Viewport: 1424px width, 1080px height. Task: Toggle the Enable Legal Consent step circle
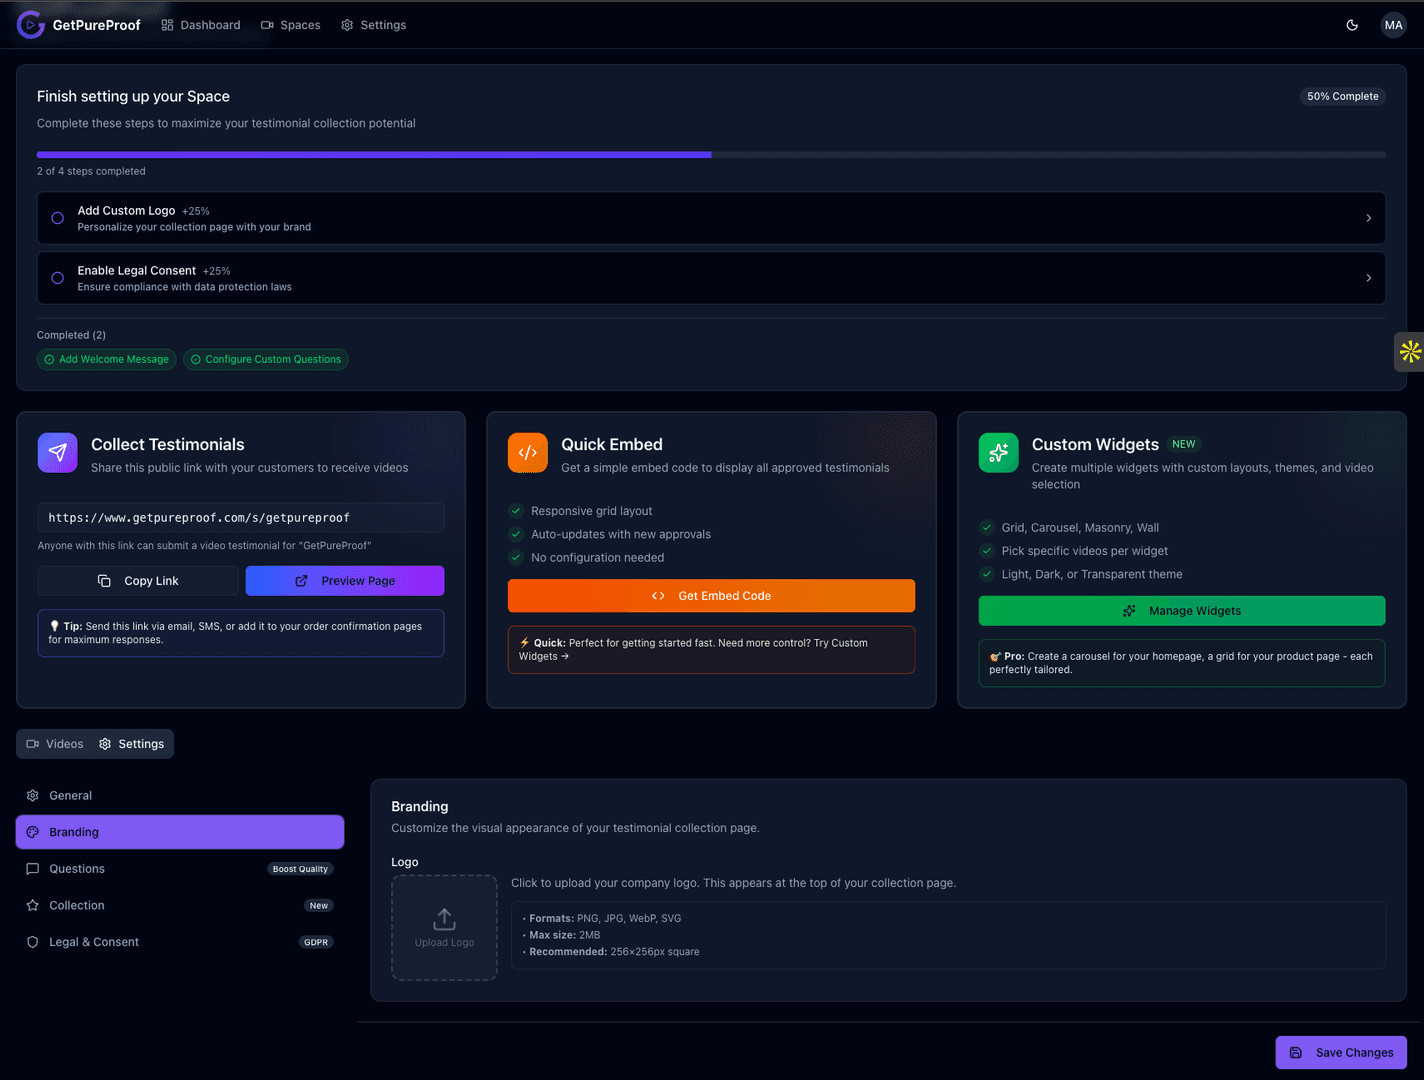click(57, 278)
